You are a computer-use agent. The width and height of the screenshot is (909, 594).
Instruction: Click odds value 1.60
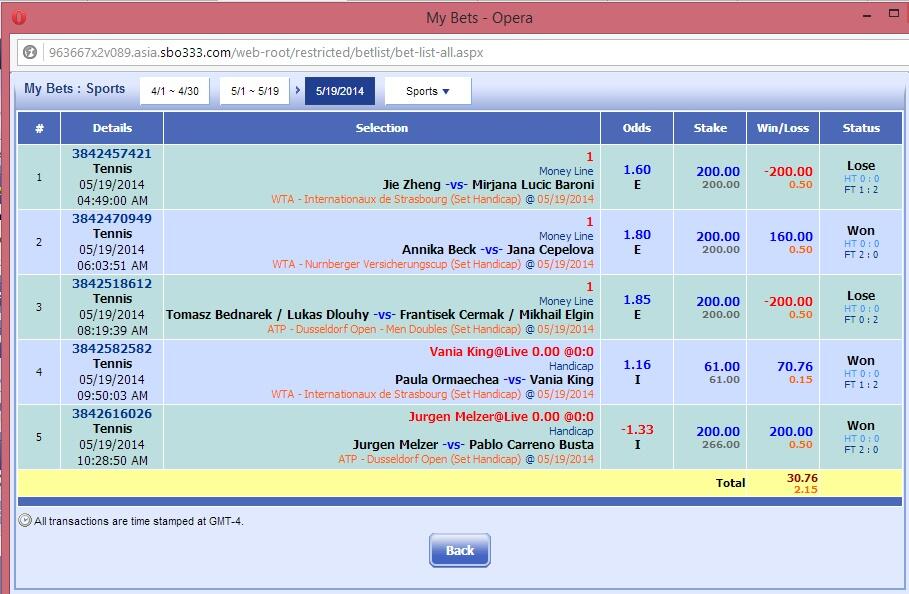pyautogui.click(x=637, y=169)
